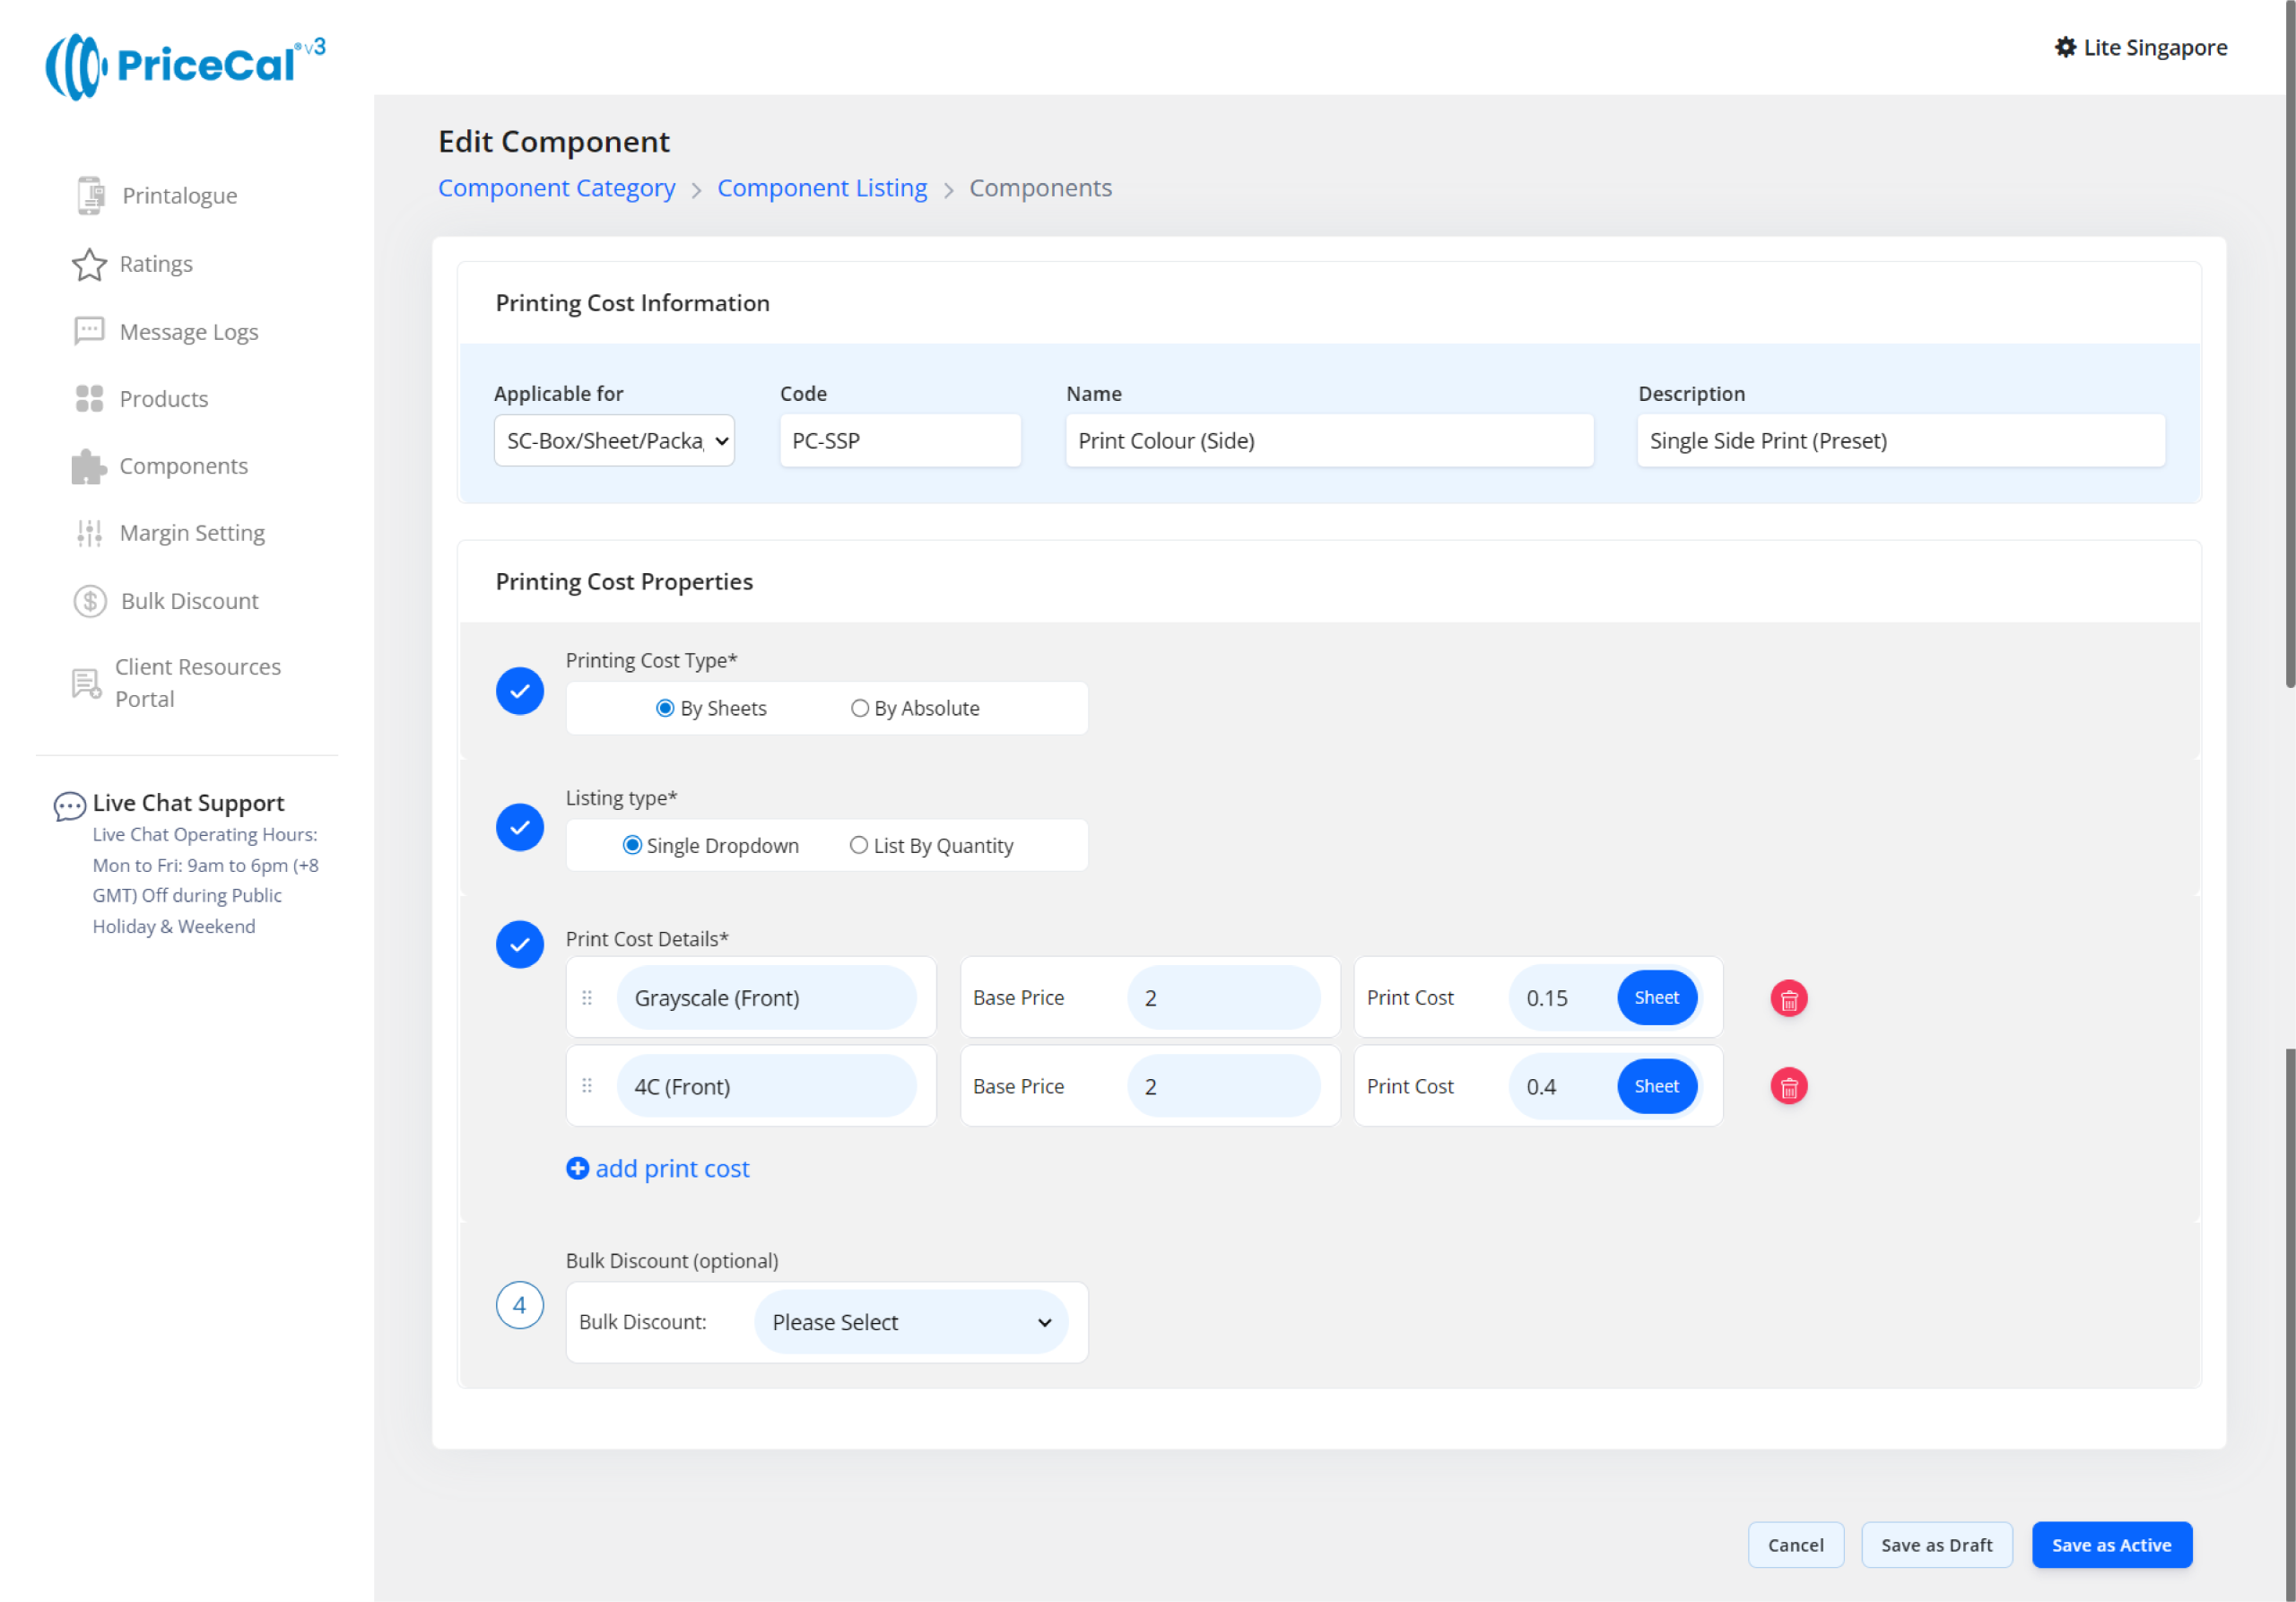
Task: Select the By Absolute radio option
Action: [x=859, y=708]
